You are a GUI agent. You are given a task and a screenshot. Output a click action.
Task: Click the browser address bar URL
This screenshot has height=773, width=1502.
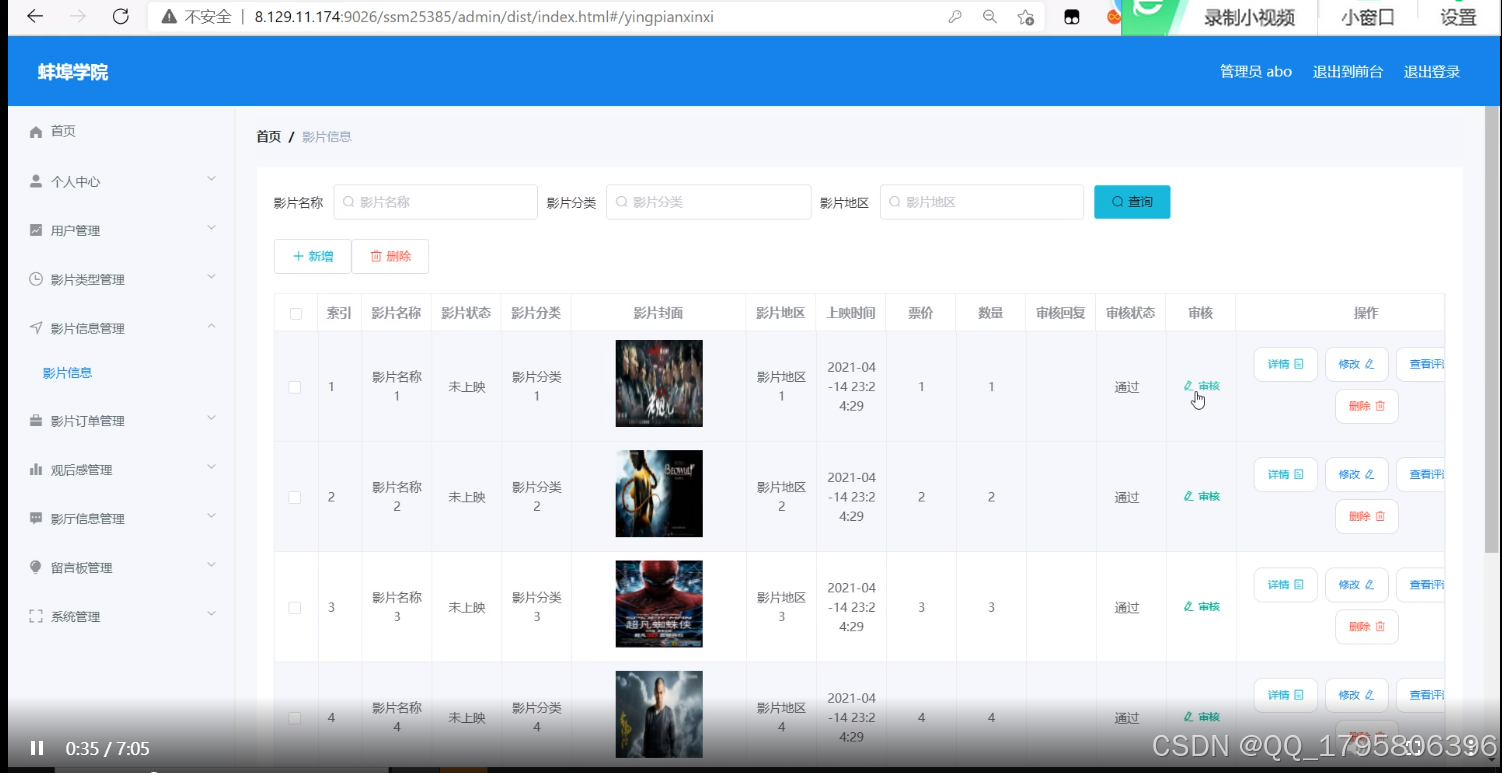point(484,17)
